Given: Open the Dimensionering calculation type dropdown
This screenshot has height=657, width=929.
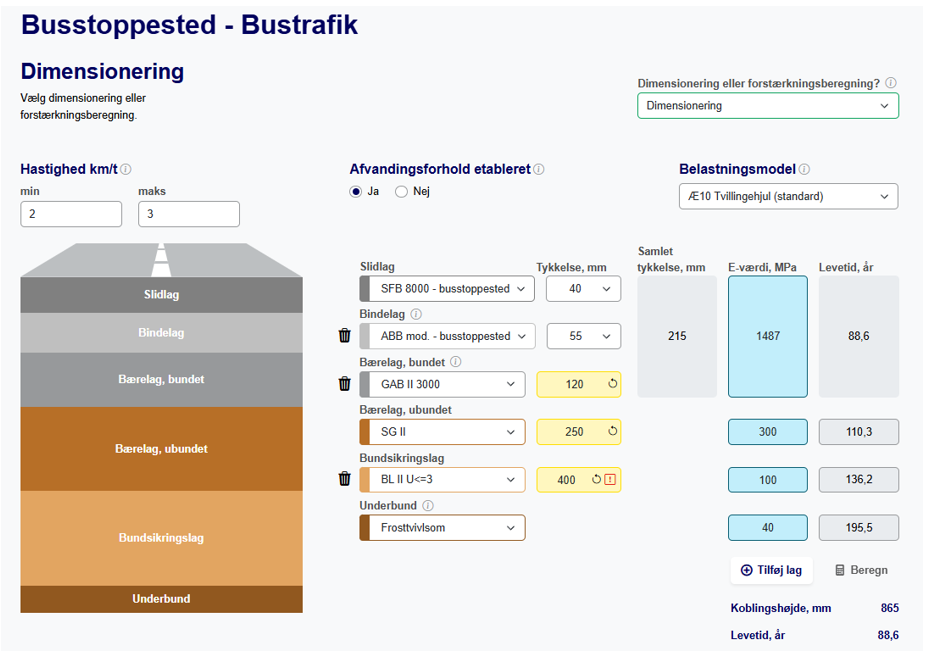Looking at the screenshot, I should point(767,106).
